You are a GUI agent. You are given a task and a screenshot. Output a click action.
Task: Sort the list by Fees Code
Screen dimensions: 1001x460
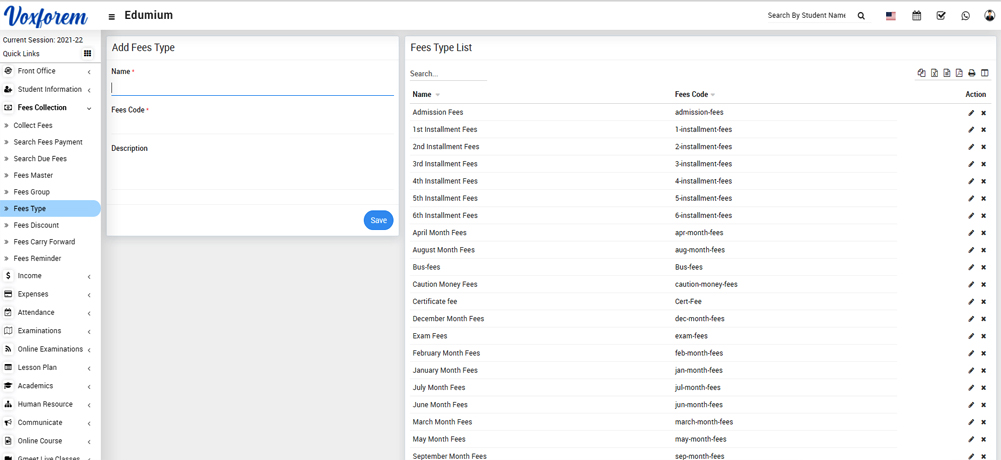tap(694, 95)
